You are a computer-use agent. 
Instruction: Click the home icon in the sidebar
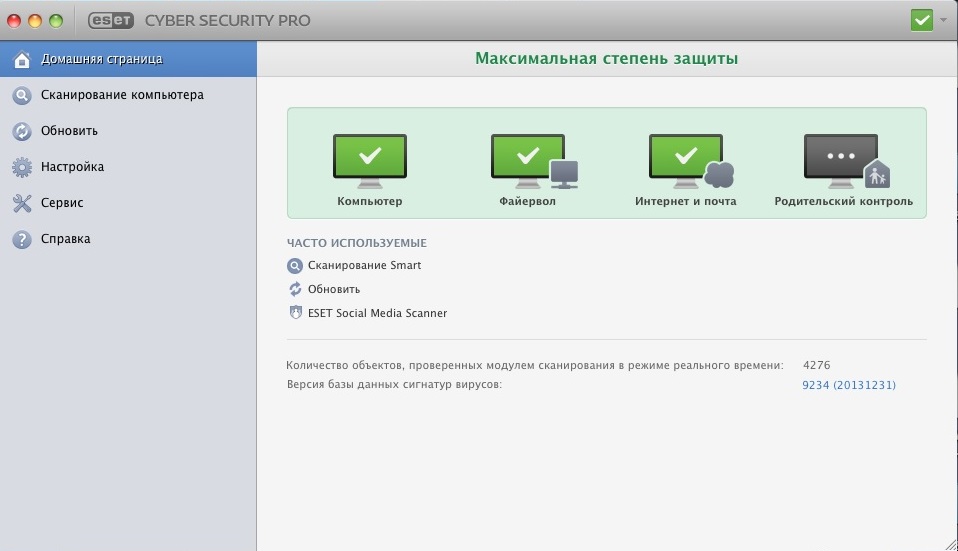tap(21, 59)
